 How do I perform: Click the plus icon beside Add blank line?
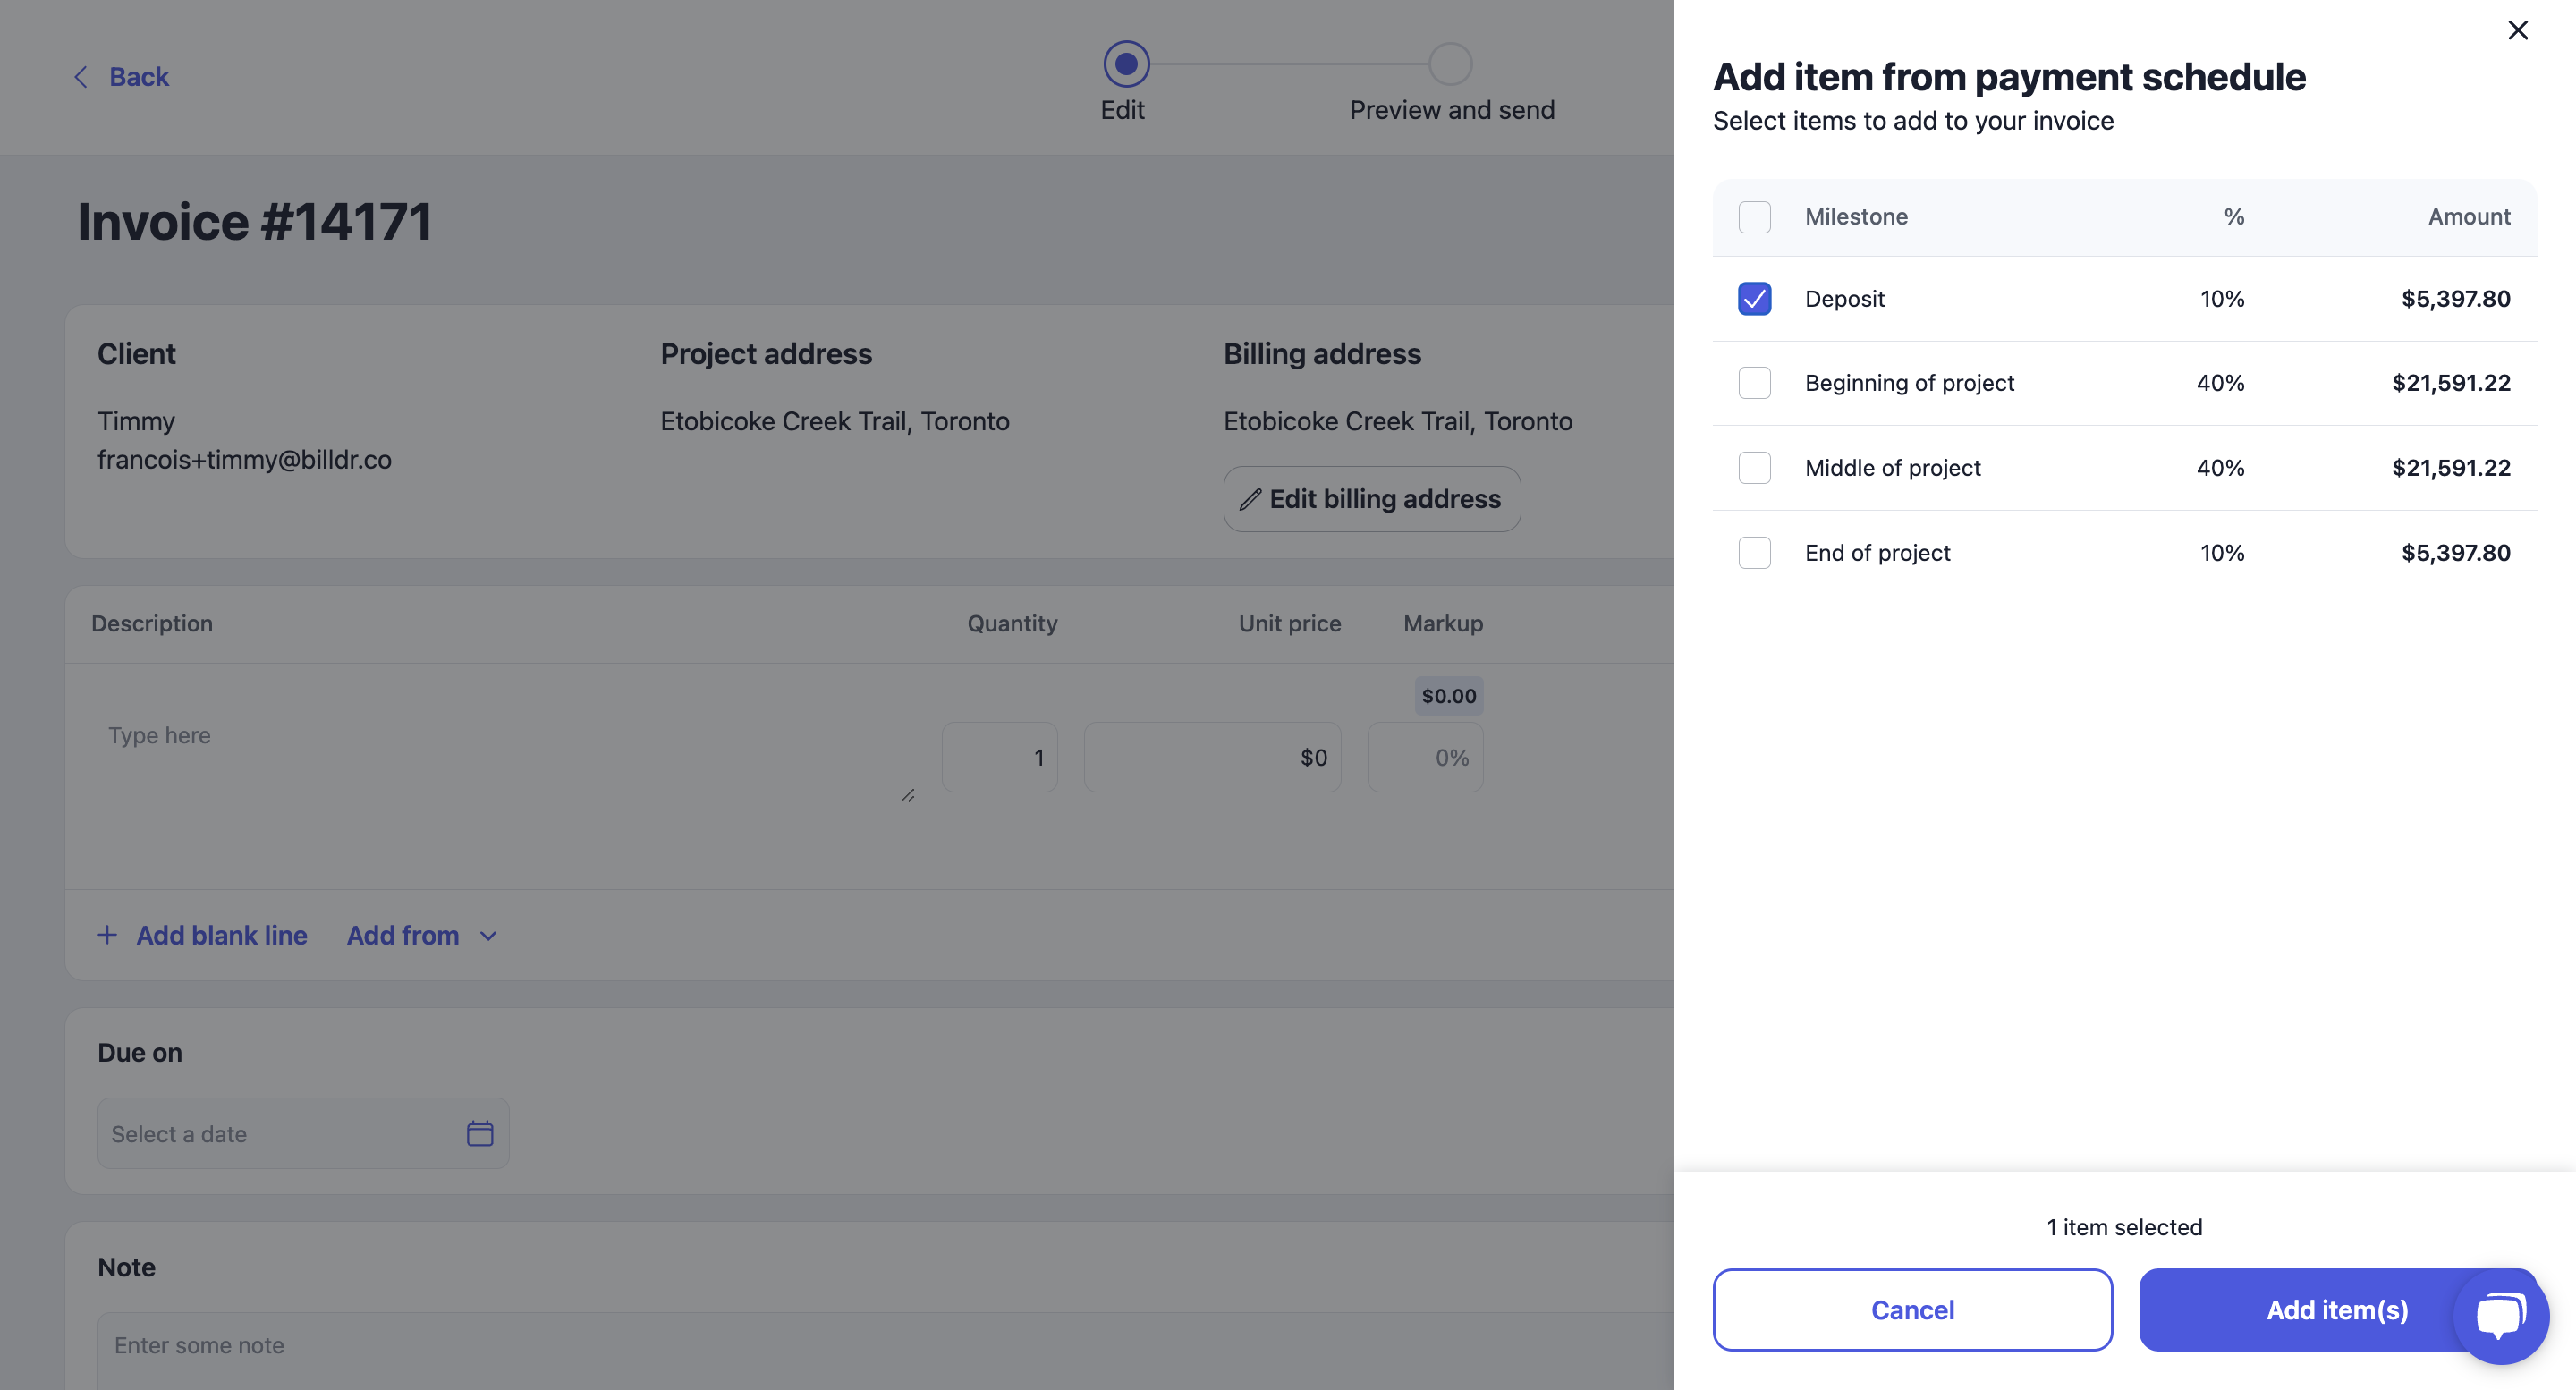pyautogui.click(x=107, y=935)
